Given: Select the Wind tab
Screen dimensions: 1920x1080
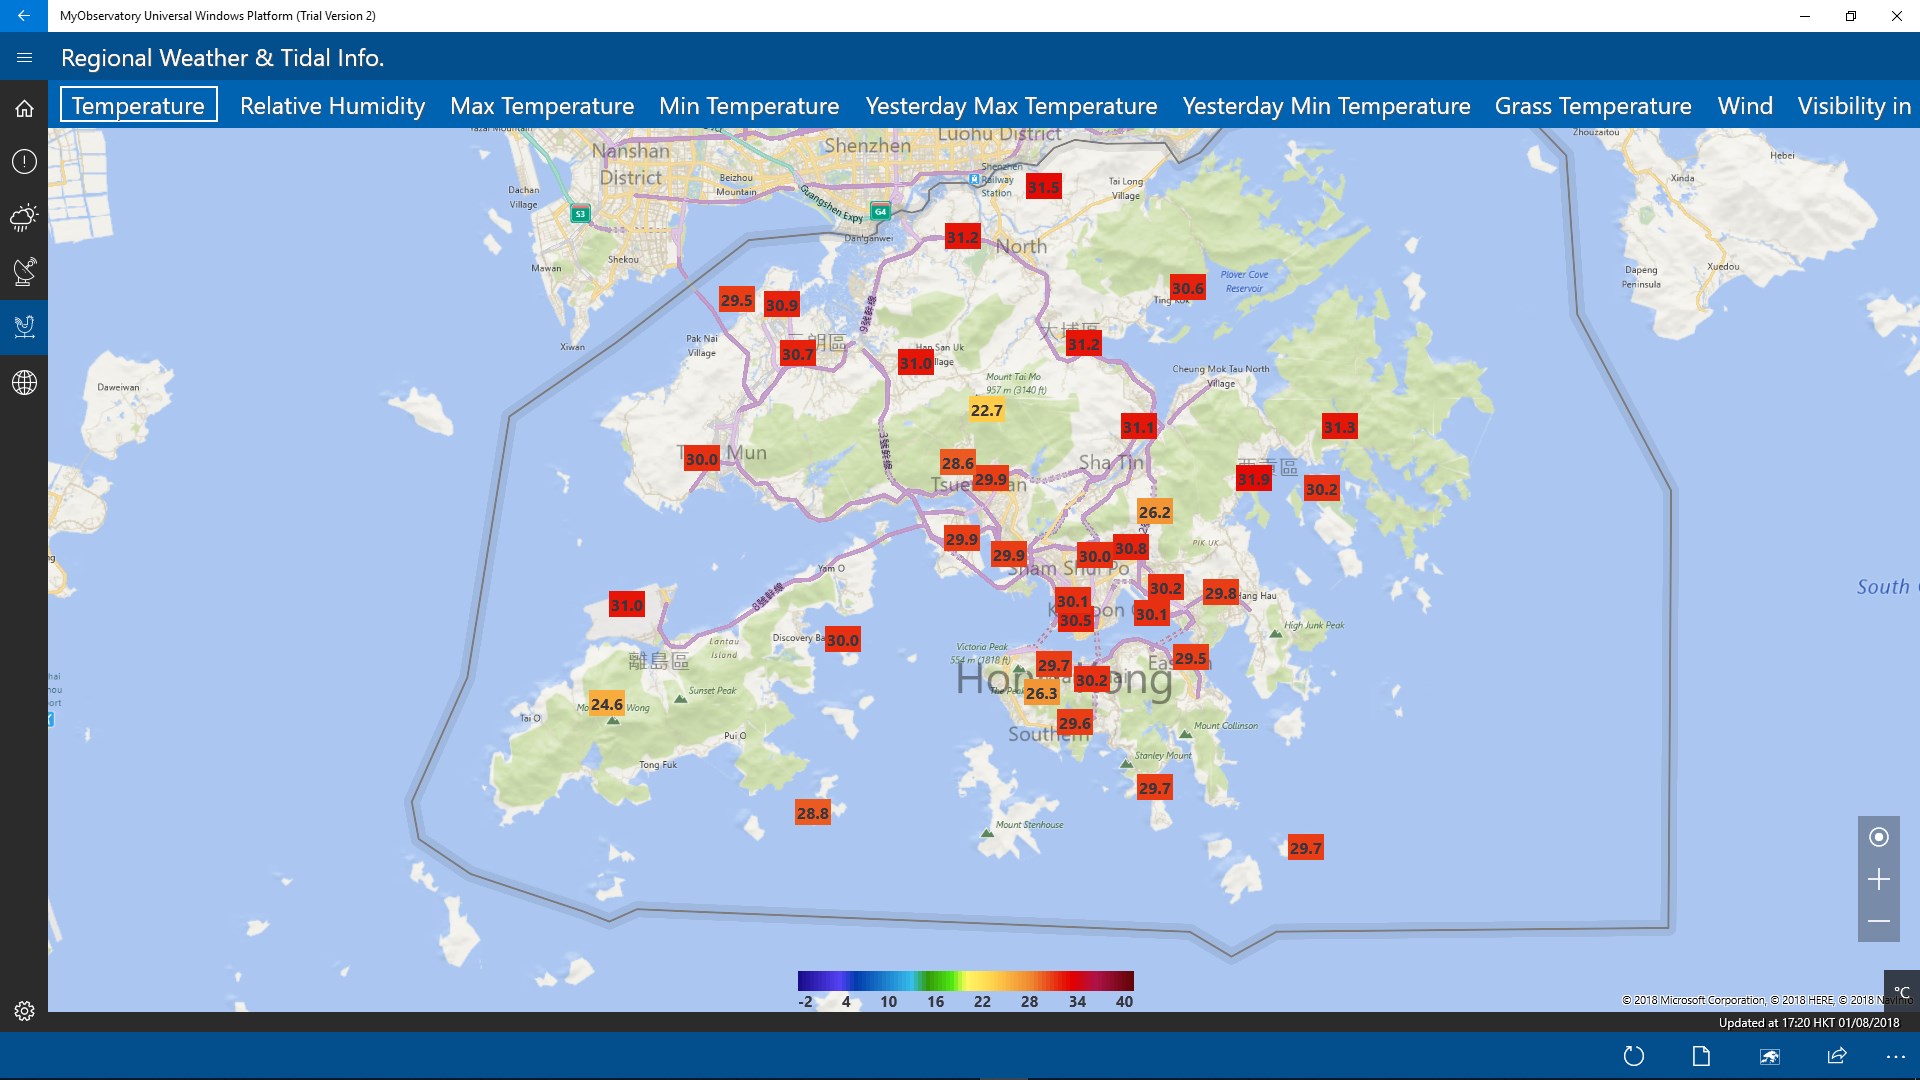Looking at the screenshot, I should pyautogui.click(x=1745, y=106).
